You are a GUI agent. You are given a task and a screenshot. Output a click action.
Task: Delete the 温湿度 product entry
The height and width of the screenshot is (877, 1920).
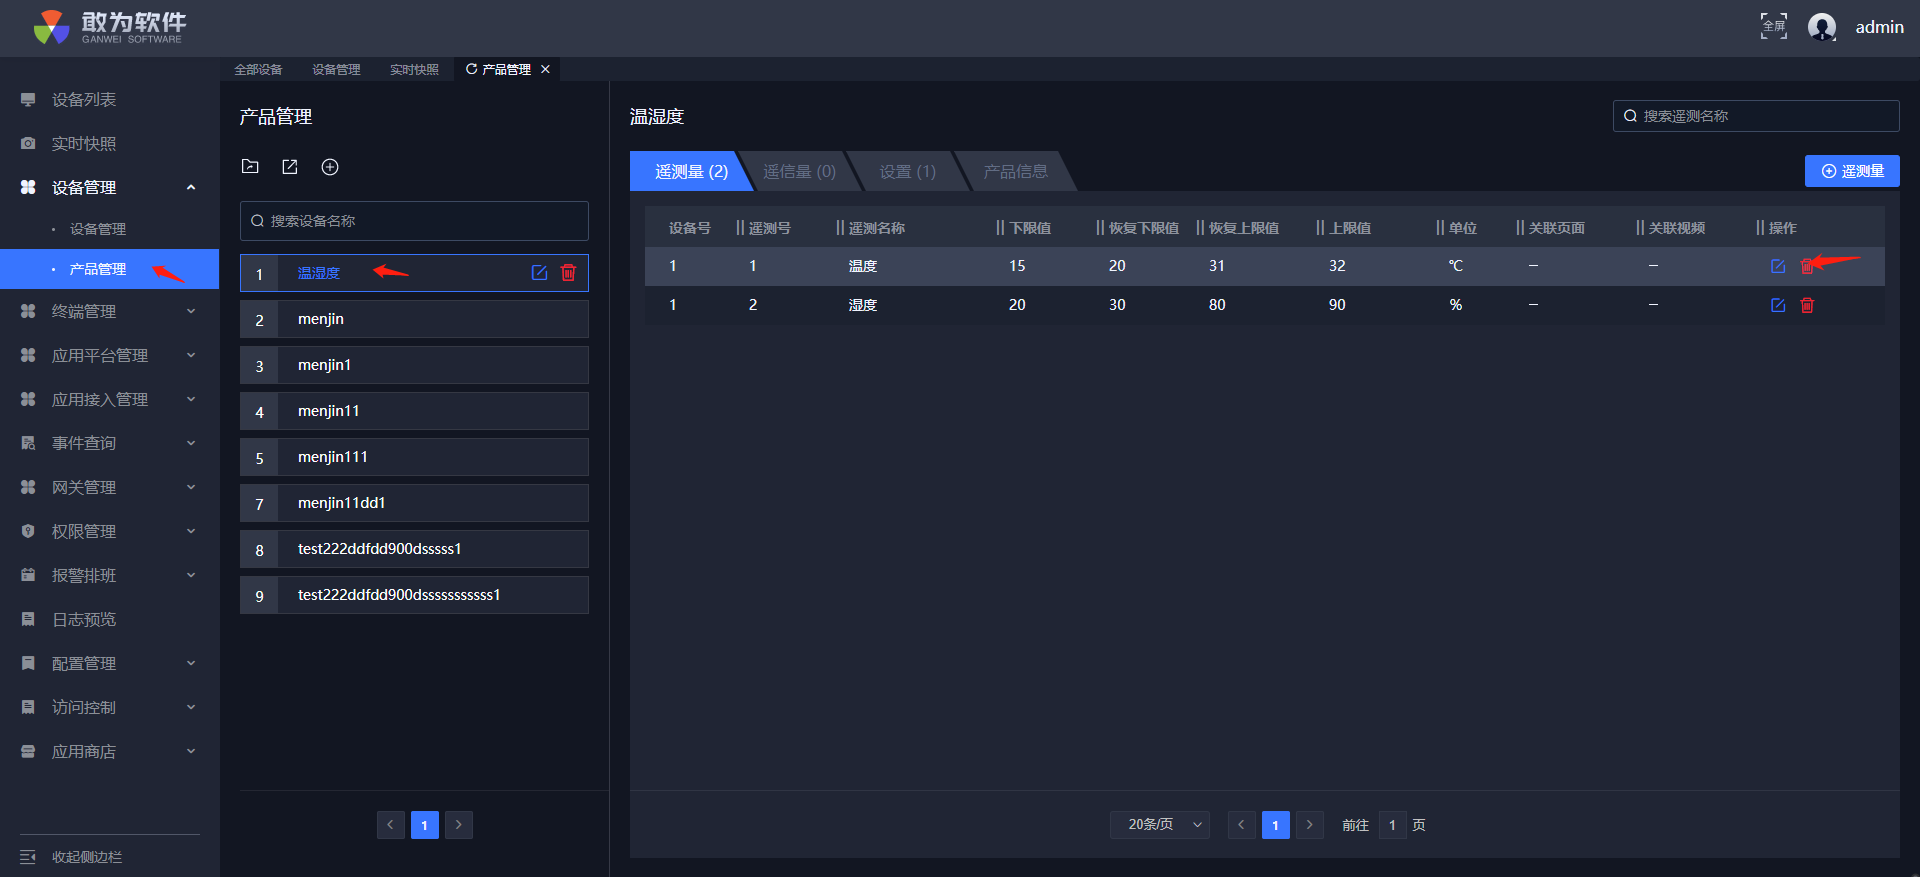(x=568, y=273)
